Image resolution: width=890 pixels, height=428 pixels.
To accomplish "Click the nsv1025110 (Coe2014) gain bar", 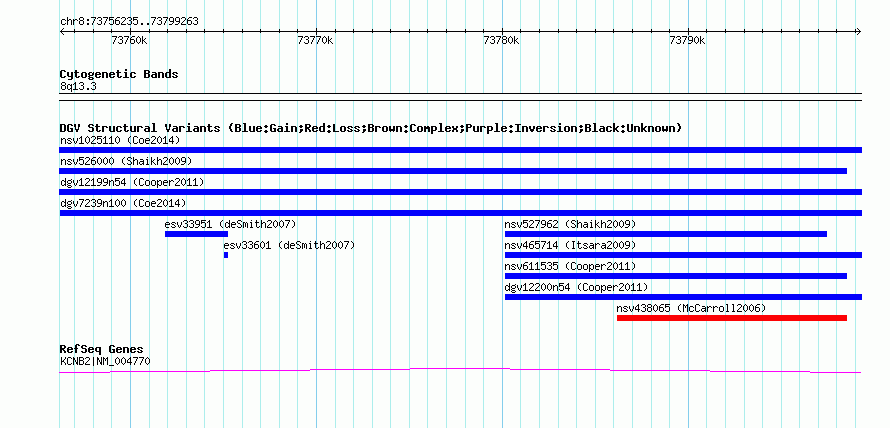I will tap(460, 150).
